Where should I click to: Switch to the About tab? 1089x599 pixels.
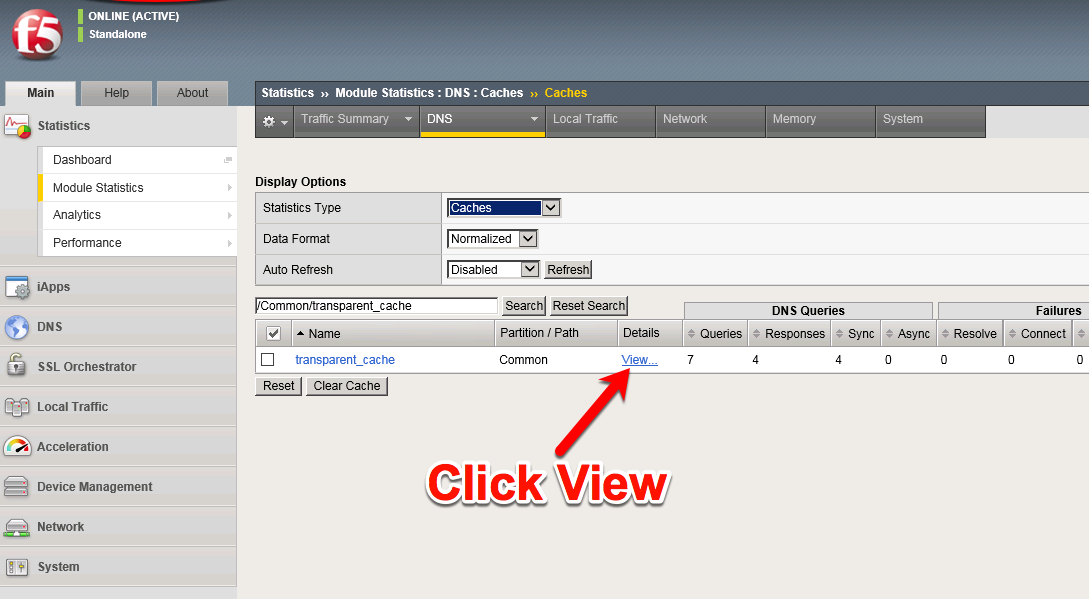coord(192,93)
